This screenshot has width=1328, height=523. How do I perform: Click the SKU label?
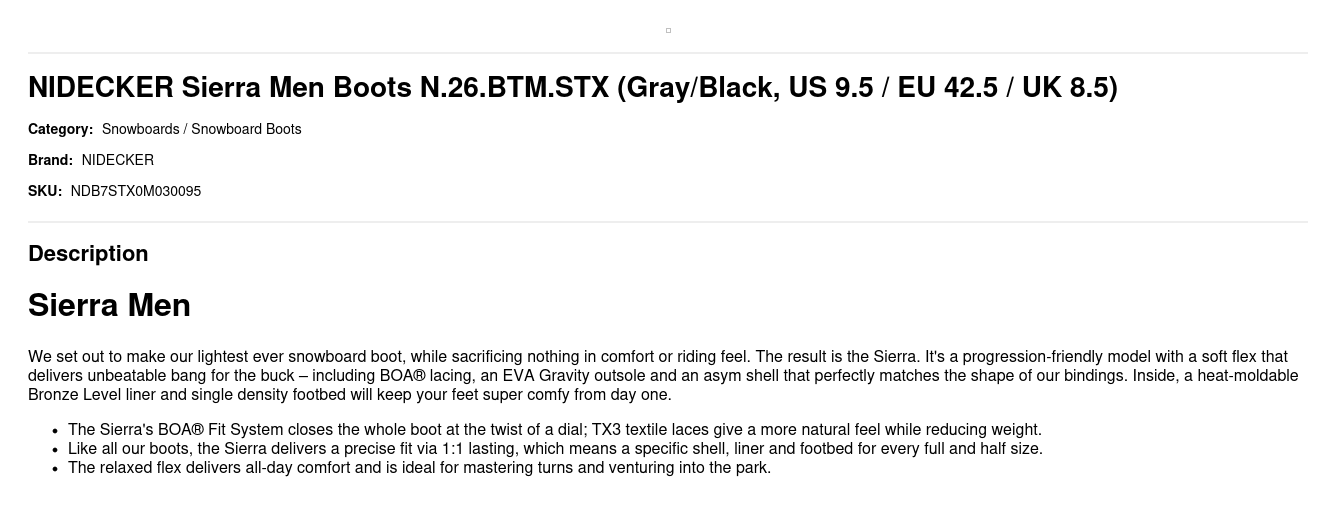45,191
